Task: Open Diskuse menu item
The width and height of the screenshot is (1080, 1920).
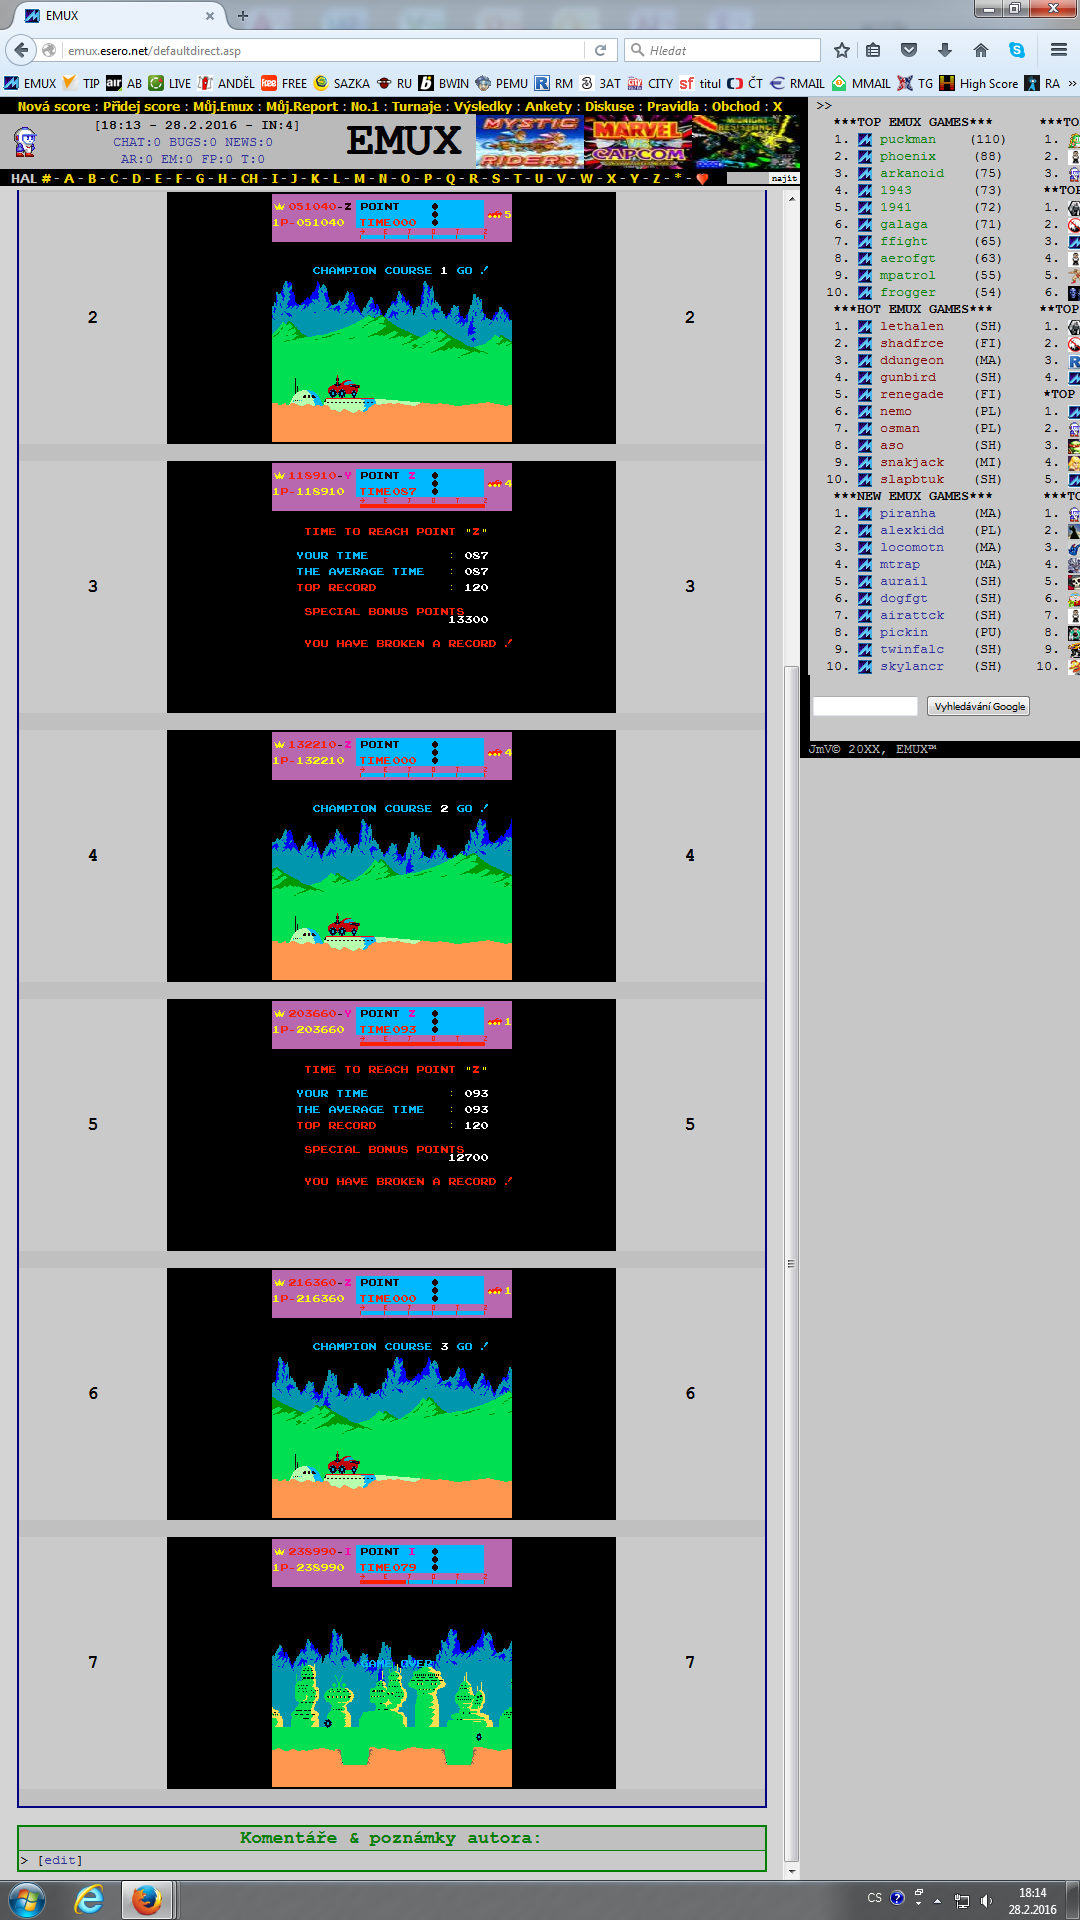Action: click(x=609, y=106)
